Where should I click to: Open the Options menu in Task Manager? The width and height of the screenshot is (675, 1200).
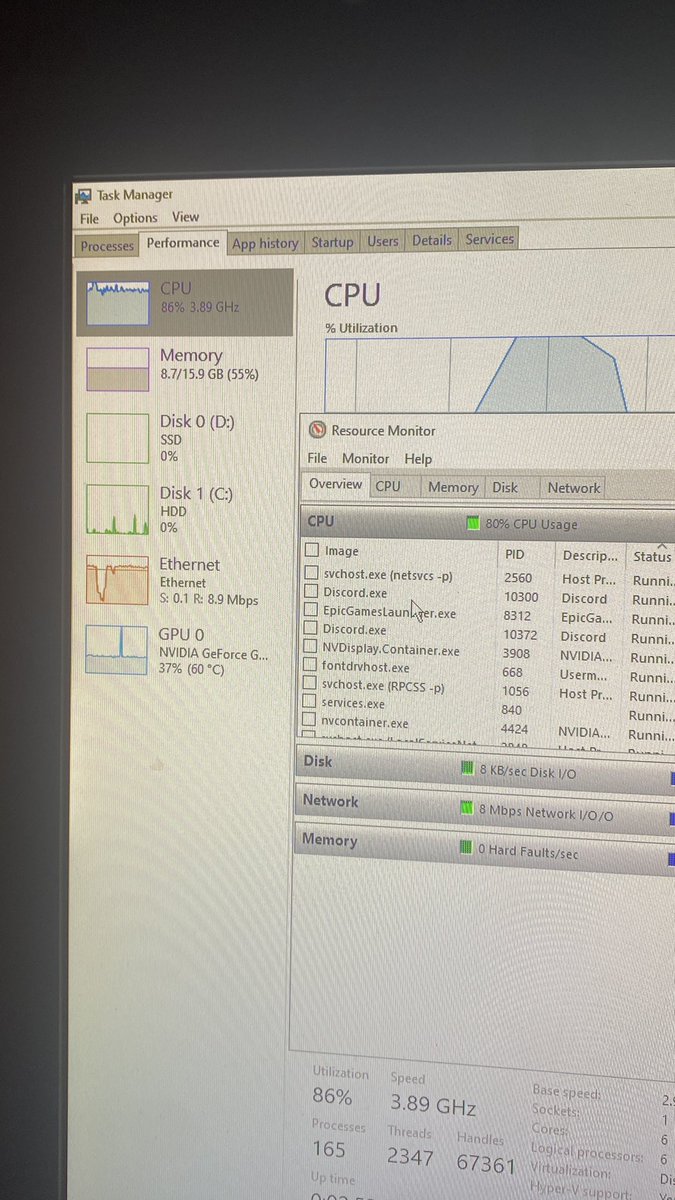[135, 217]
